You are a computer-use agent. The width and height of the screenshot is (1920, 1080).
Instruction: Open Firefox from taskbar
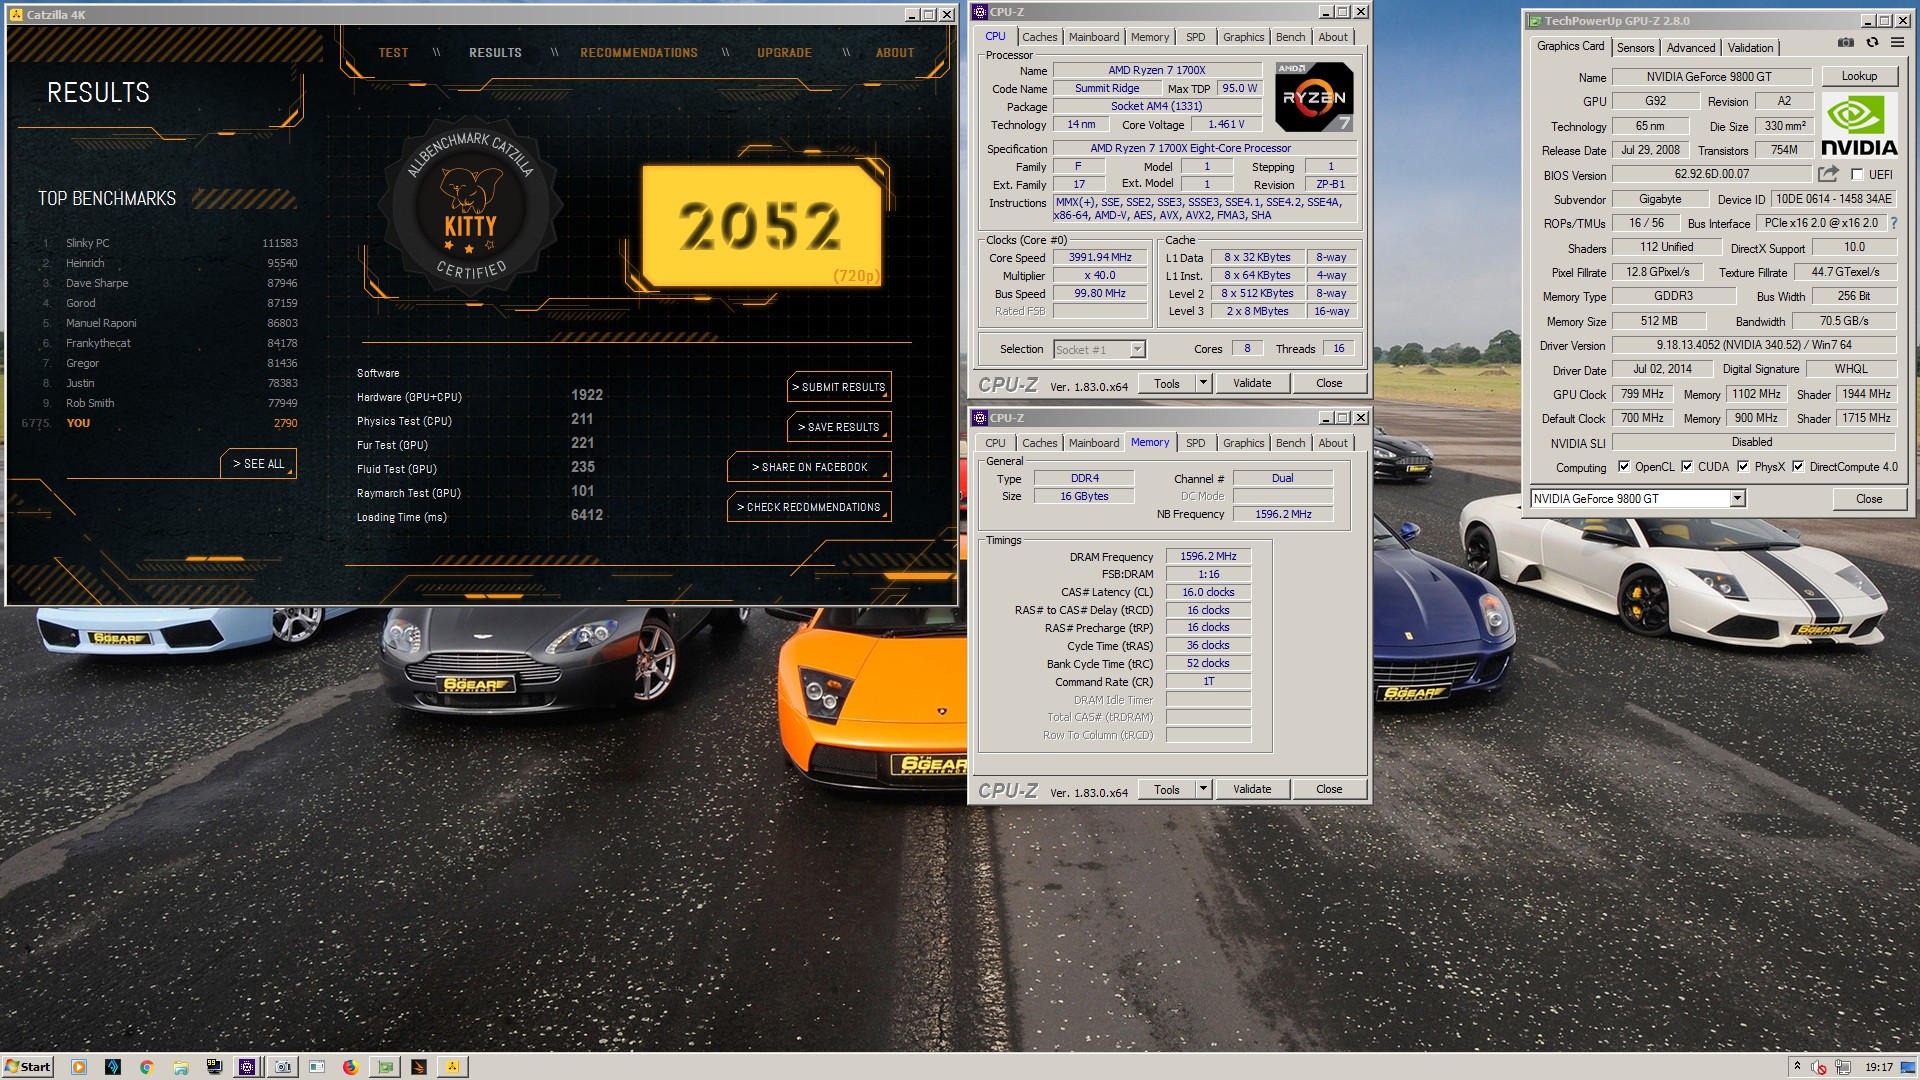[x=350, y=1067]
